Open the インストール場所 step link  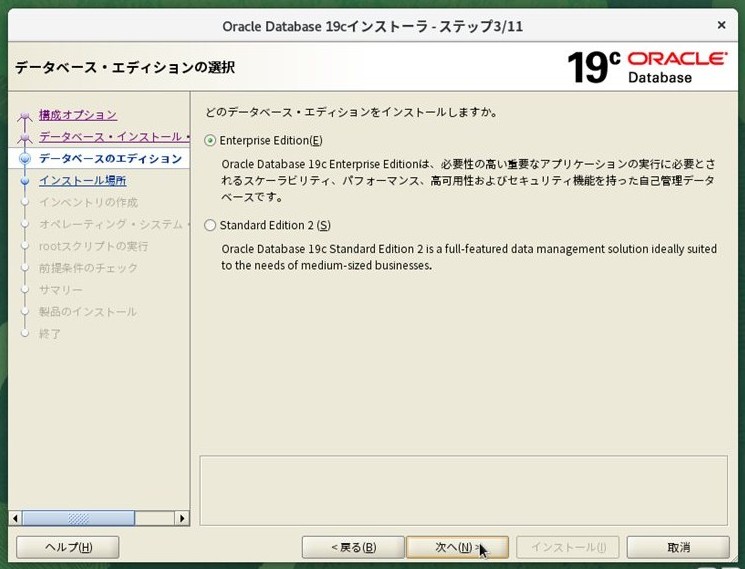(x=83, y=180)
